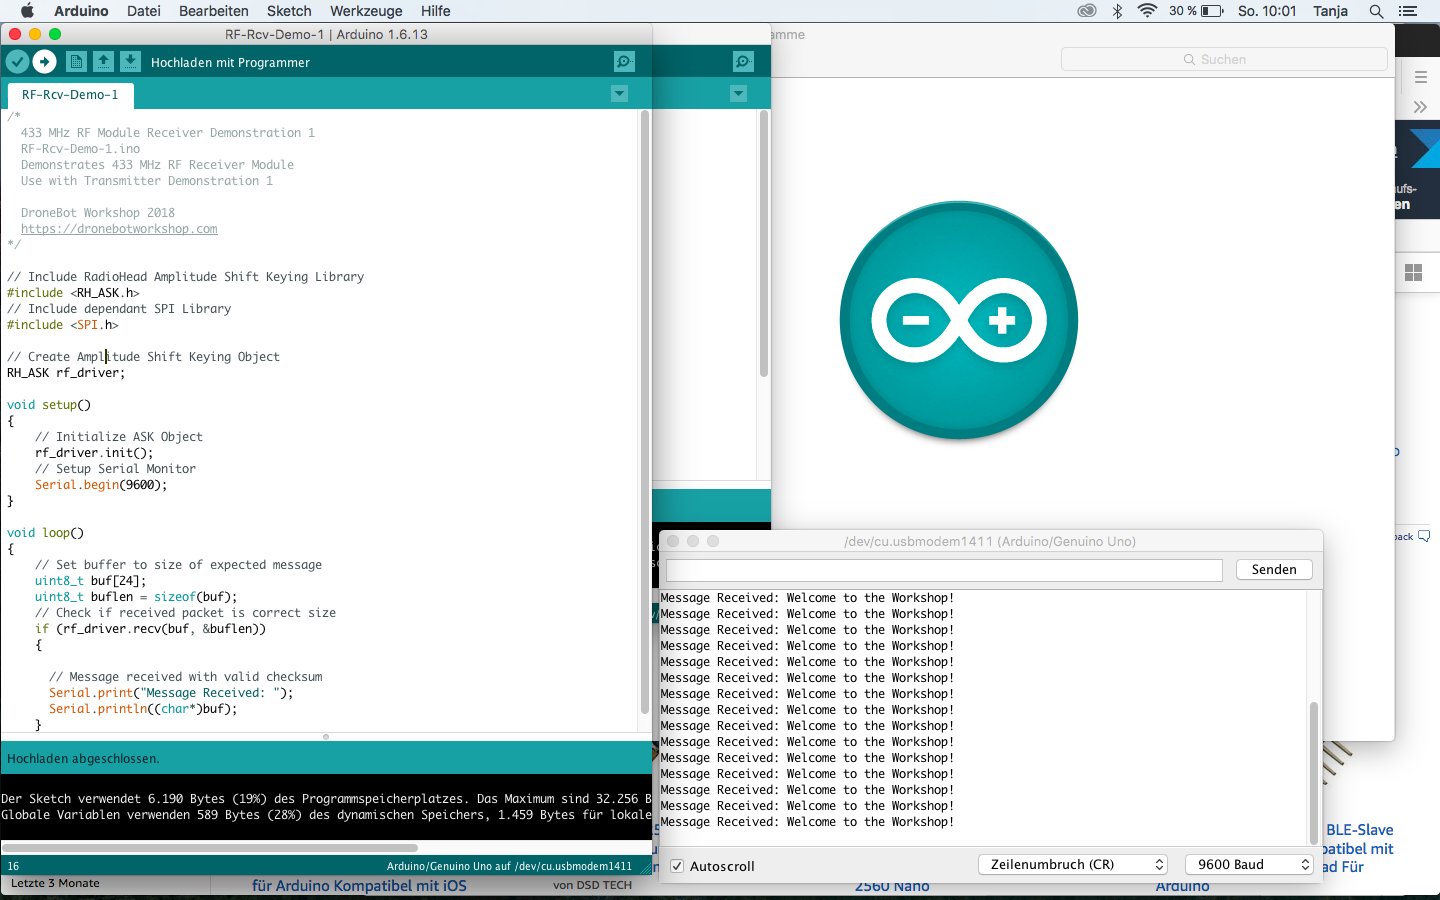Open Serial Monitor in RF-Rcv-Demo-1 window
The image size is (1440, 900).
(624, 62)
